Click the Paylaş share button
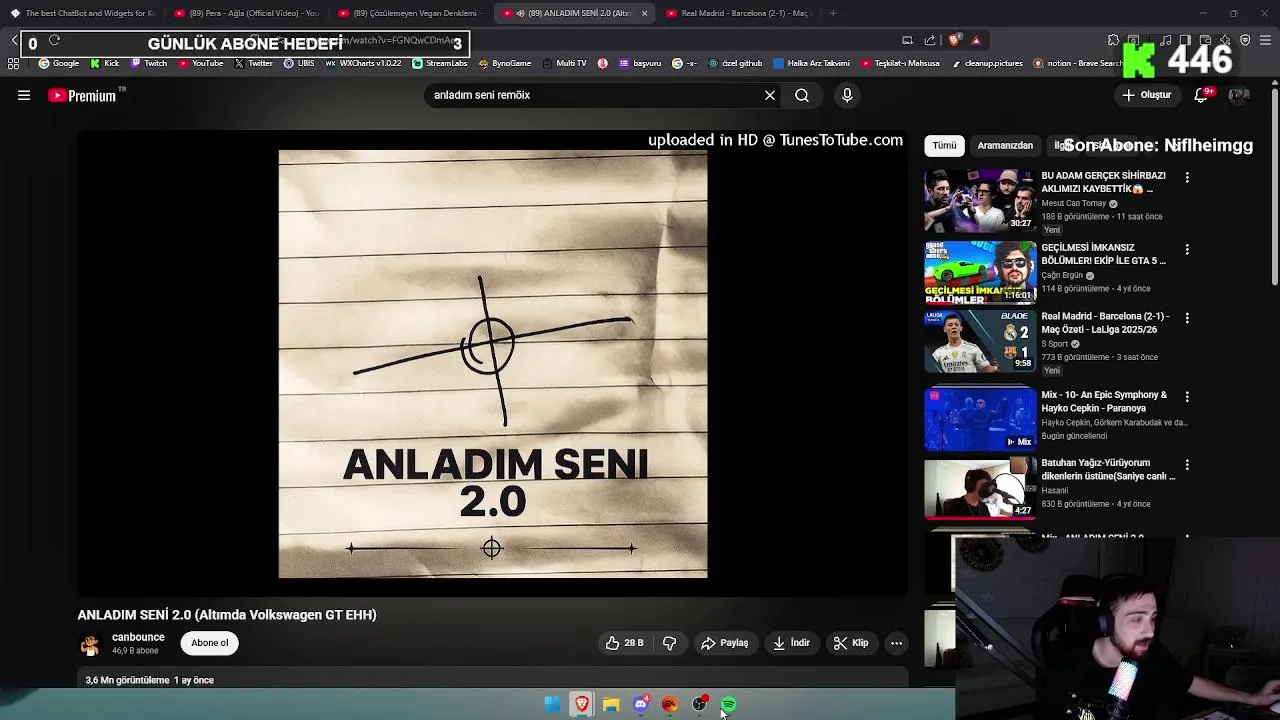The height and width of the screenshot is (720, 1280). 725,643
